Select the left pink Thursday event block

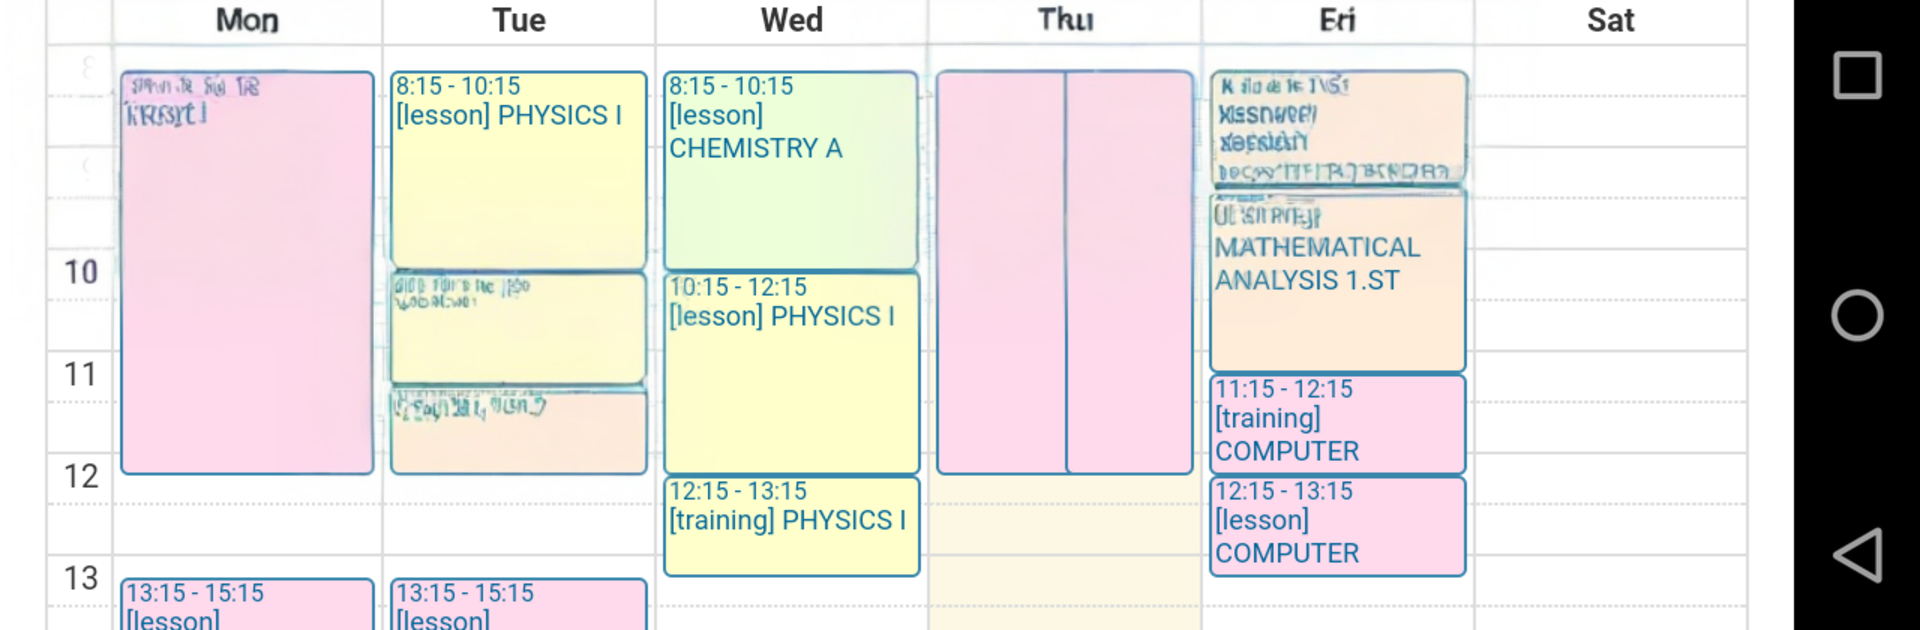(1000, 272)
